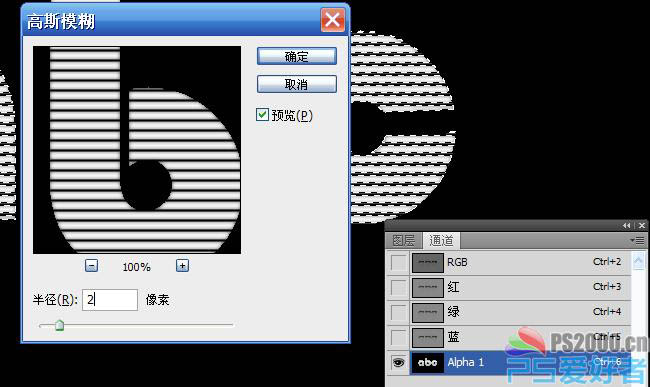Select the Alpha 1 channel name
Screen dimensions: 650x387
tap(466, 362)
